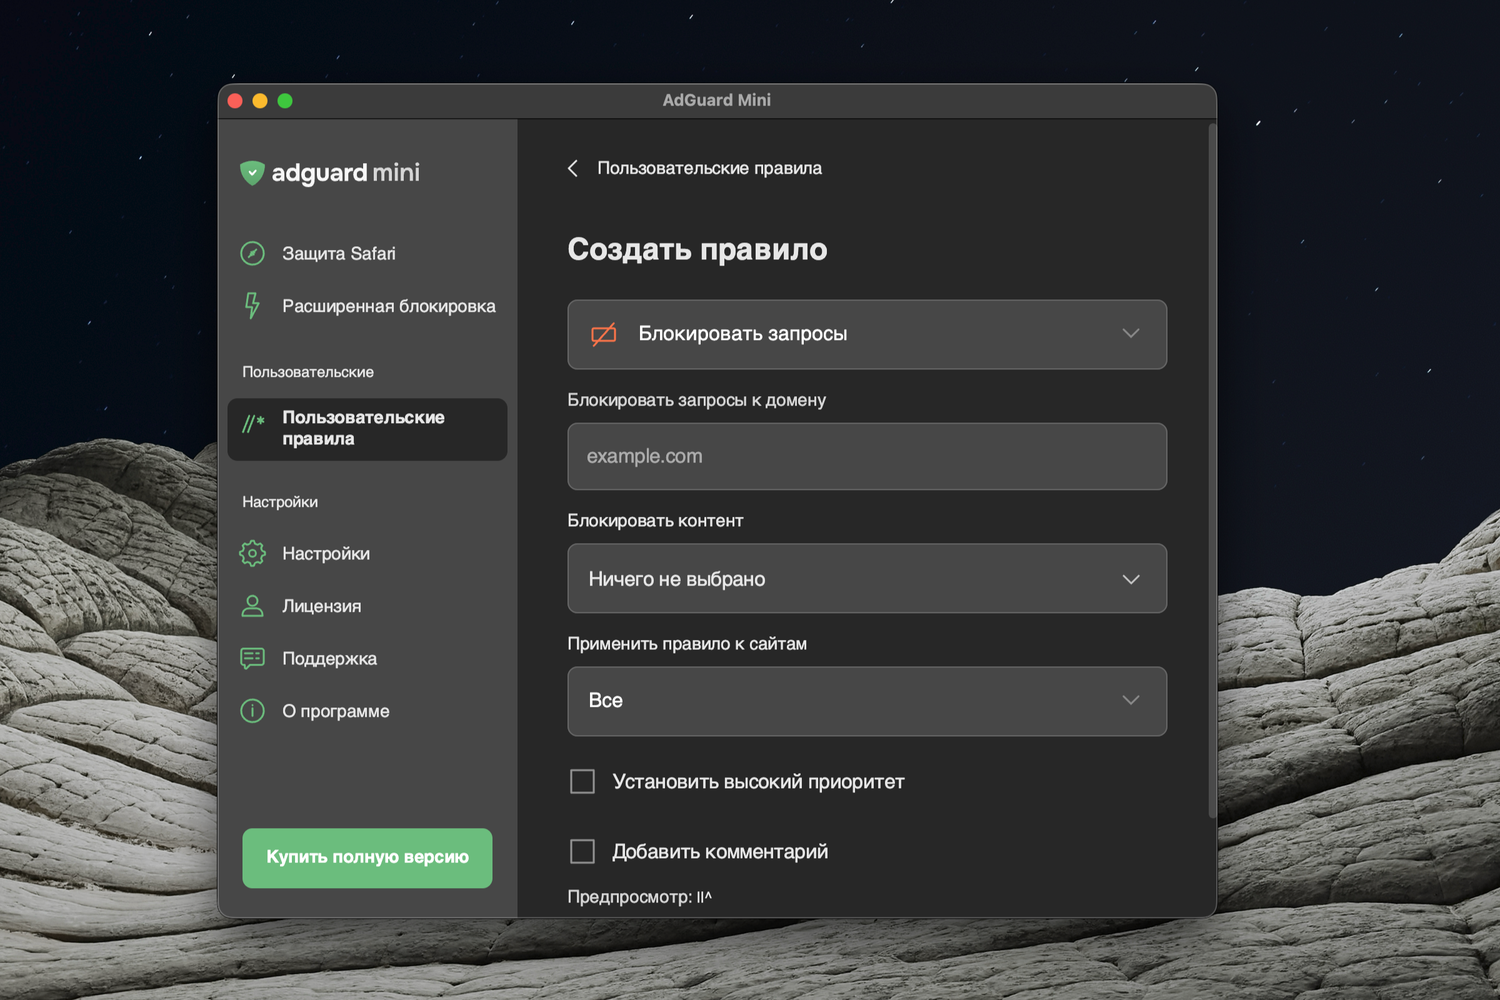This screenshot has width=1500, height=1000.
Task: Open the Применить правило к сайтам dropdown
Action: pos(867,701)
